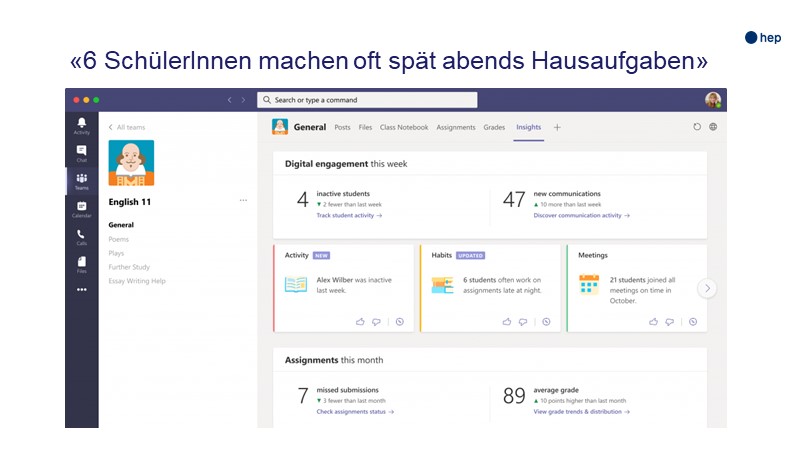Click the General channel avatar in header
Viewport: 800px width, 450px height.
280,127
